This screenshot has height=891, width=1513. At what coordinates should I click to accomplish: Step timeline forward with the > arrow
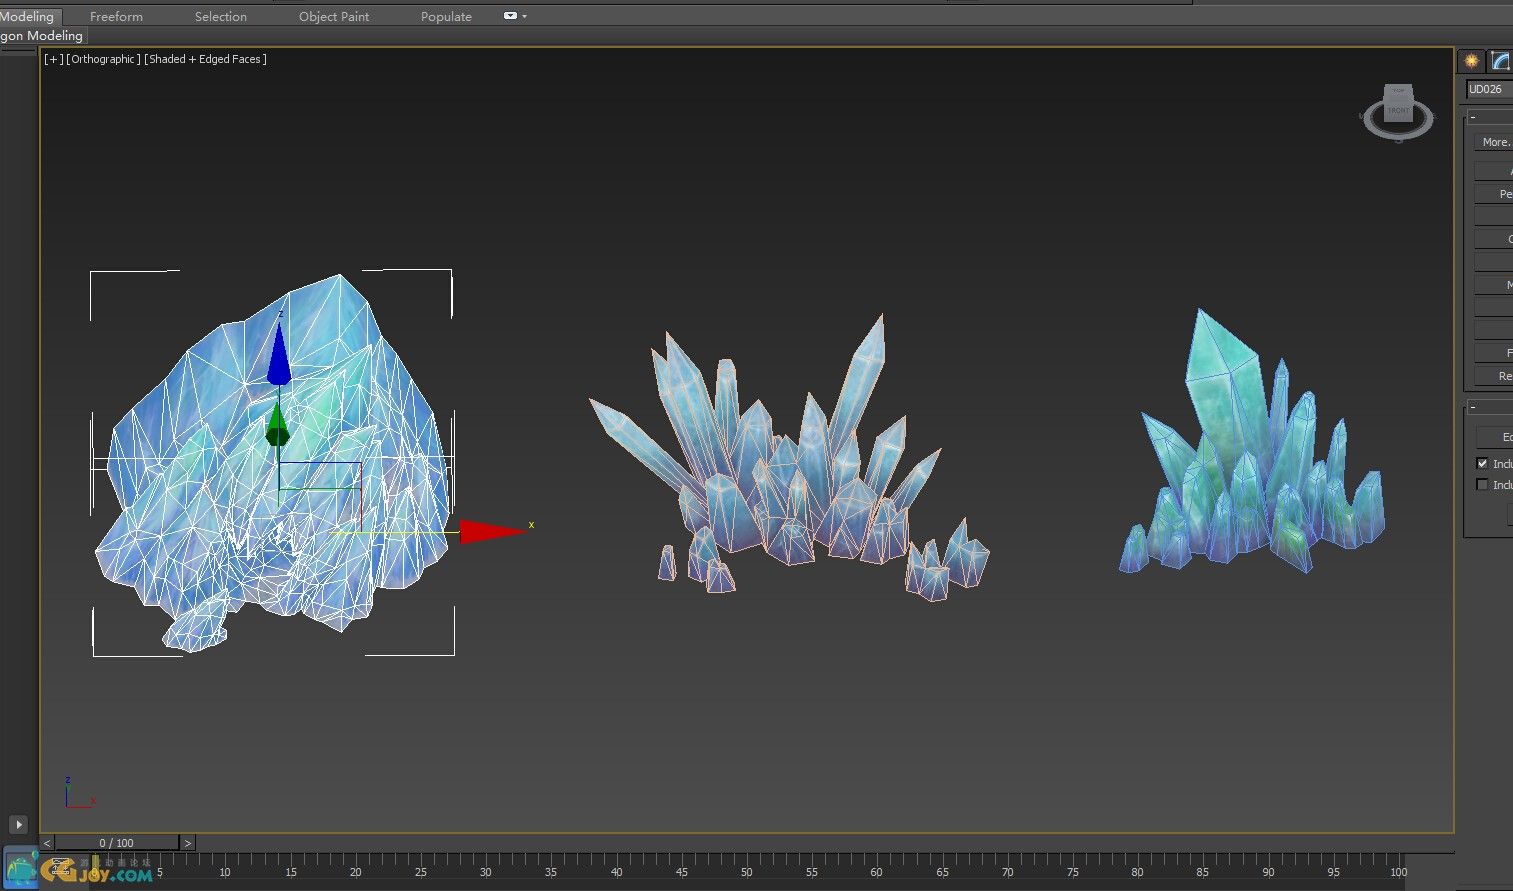[x=187, y=843]
